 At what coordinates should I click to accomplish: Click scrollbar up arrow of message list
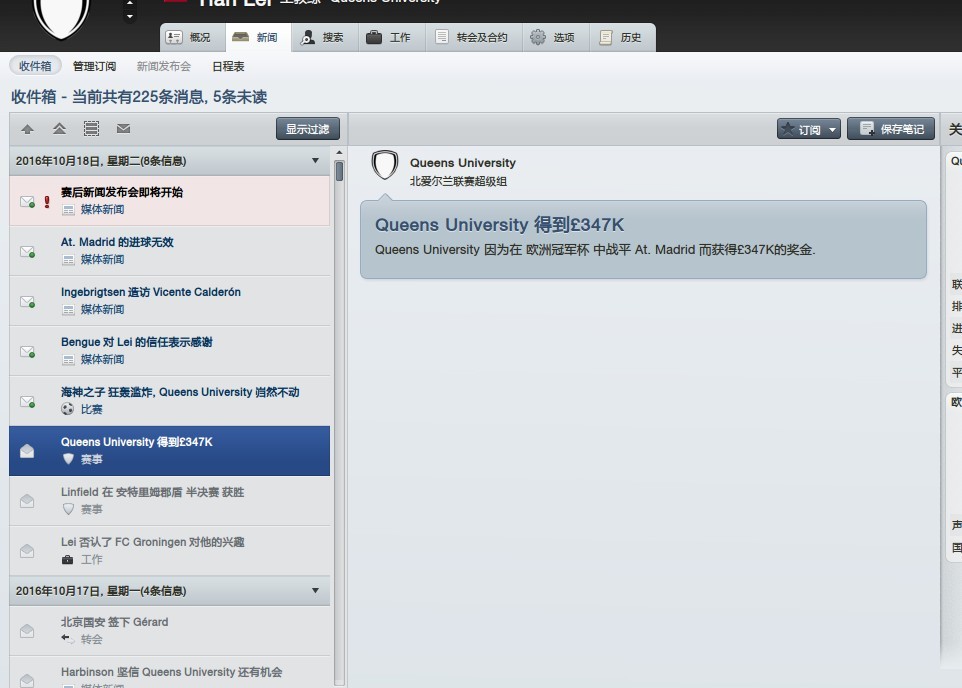pos(339,152)
